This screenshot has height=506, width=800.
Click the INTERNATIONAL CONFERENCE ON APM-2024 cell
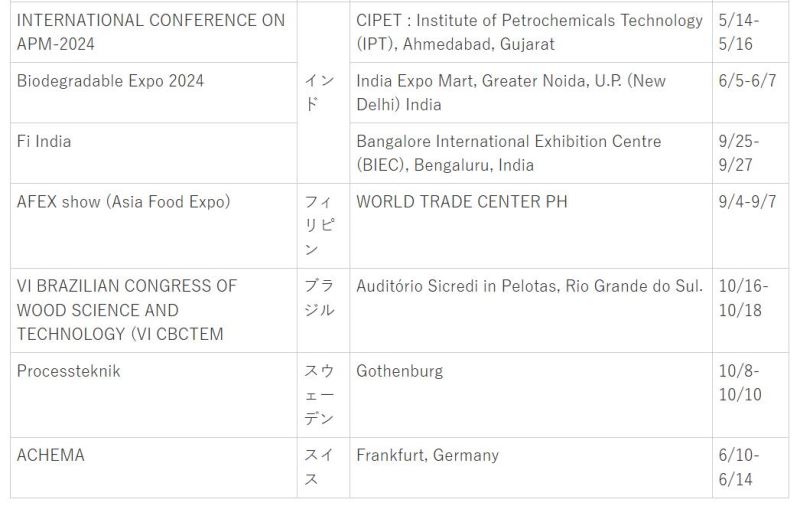pos(151,32)
